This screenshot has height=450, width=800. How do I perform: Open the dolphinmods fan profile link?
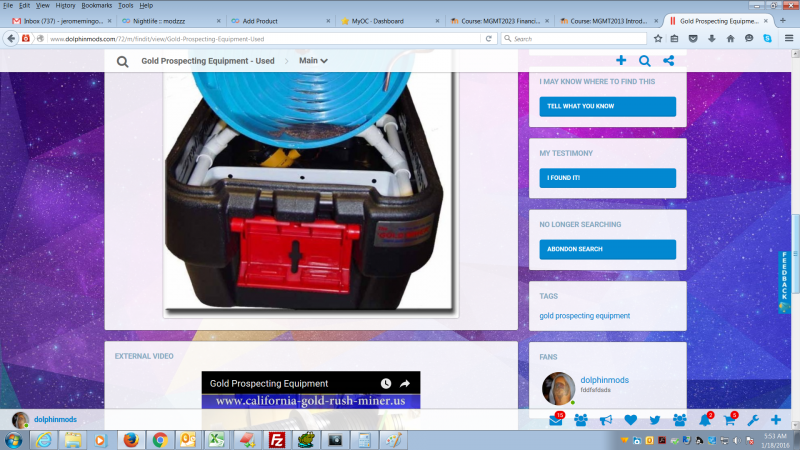[605, 380]
